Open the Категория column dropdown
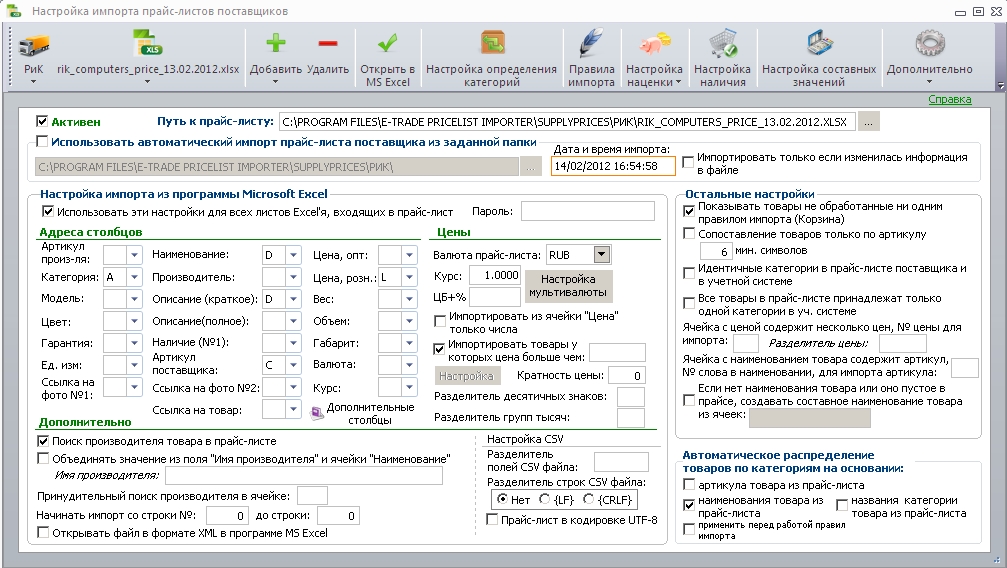 134,278
